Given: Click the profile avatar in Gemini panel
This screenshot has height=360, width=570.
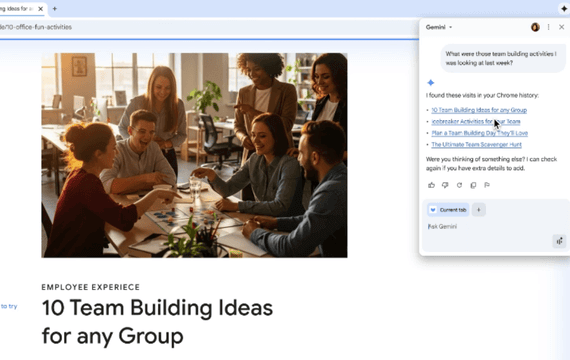Looking at the screenshot, I should pyautogui.click(x=535, y=27).
